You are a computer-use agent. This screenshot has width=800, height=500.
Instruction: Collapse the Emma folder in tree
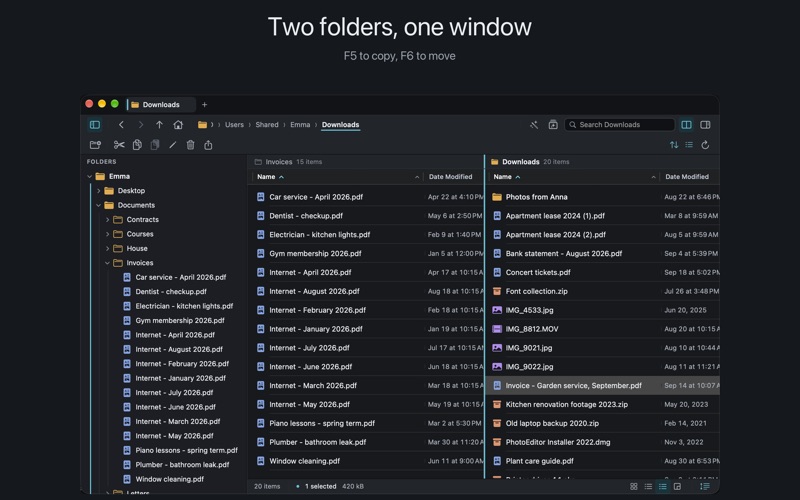click(90, 177)
